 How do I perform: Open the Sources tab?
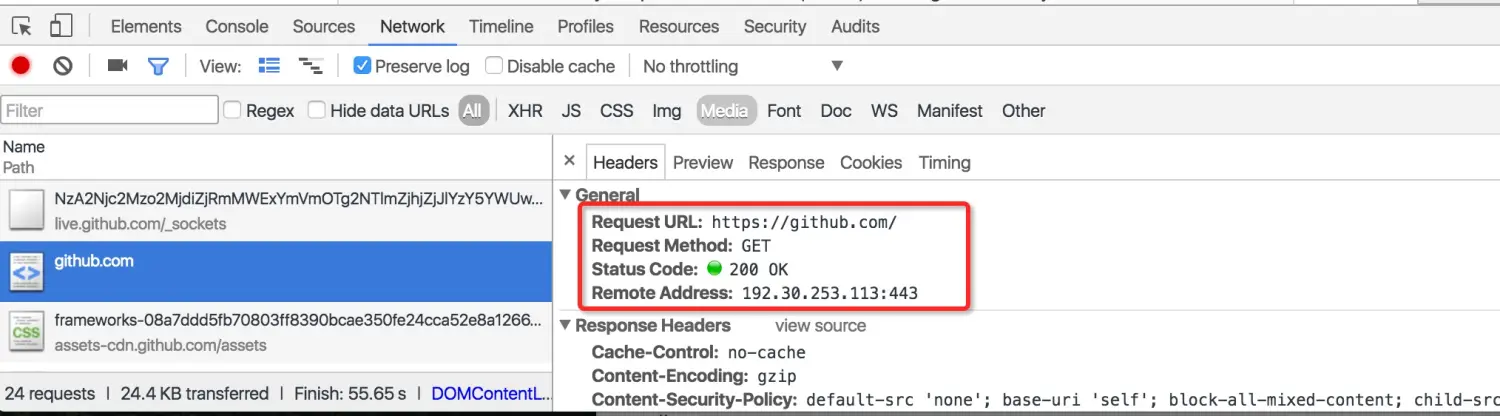(324, 26)
